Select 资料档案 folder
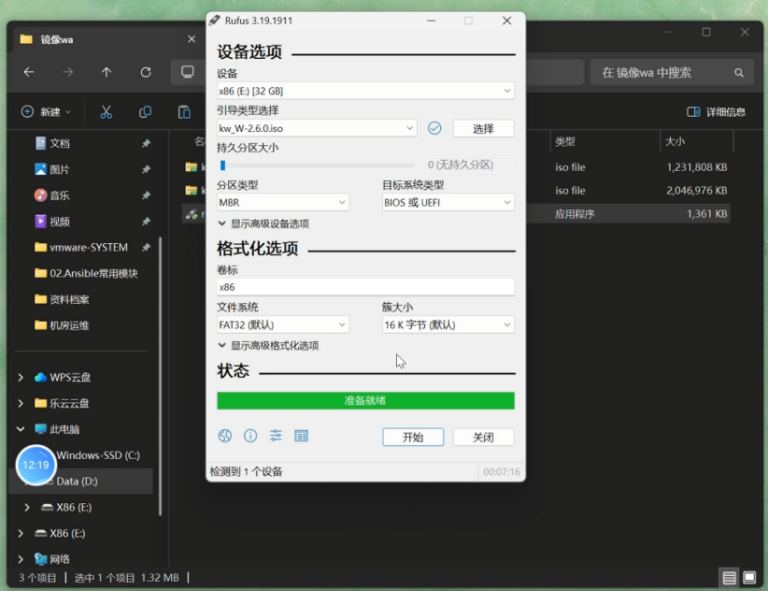The height and width of the screenshot is (591, 768). [x=62, y=299]
